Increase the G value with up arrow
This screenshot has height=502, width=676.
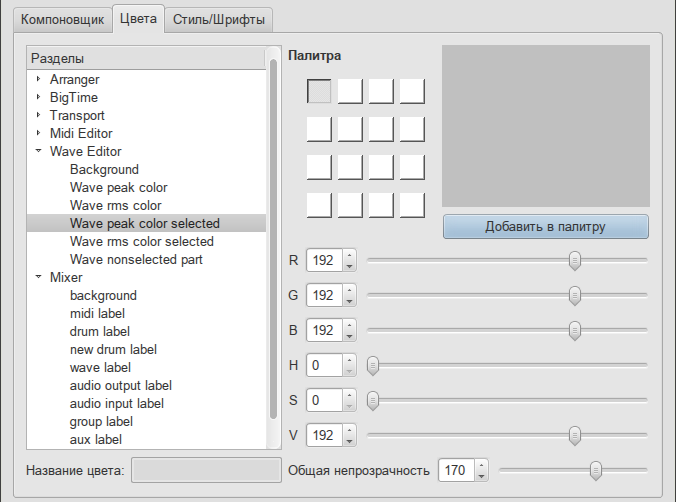(x=349, y=290)
